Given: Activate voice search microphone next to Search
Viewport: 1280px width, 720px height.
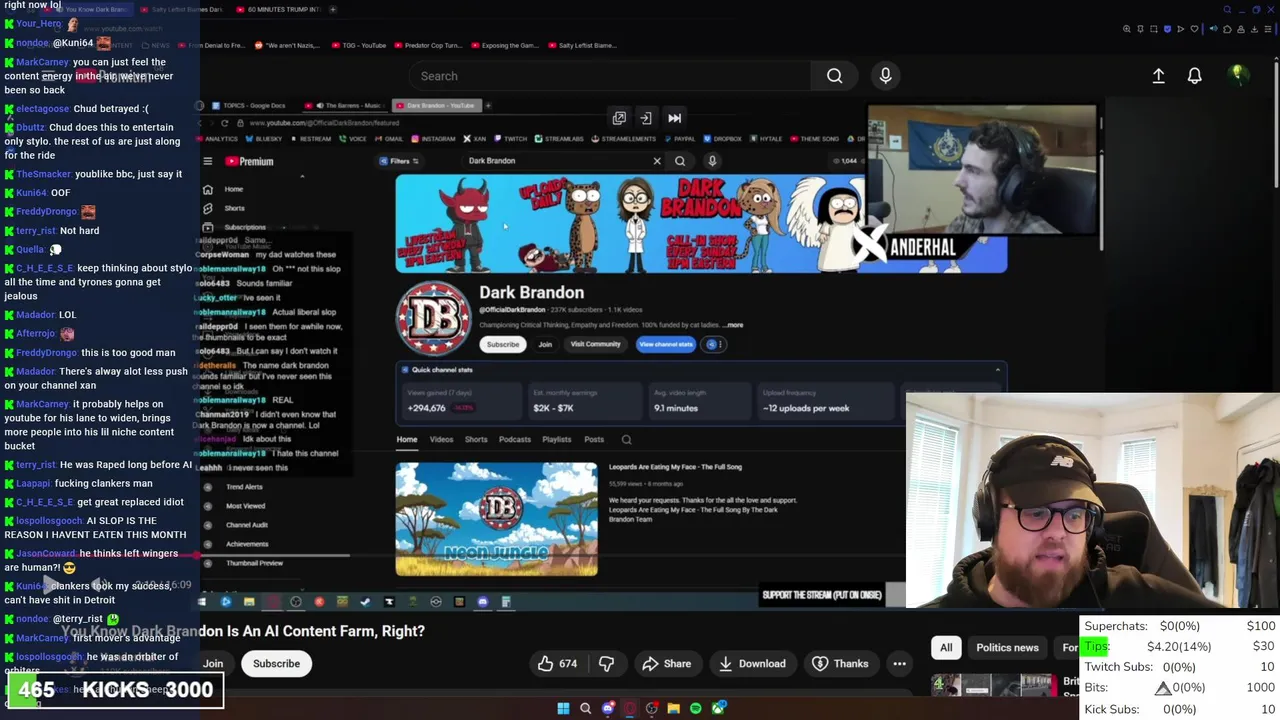Looking at the screenshot, I should (885, 76).
